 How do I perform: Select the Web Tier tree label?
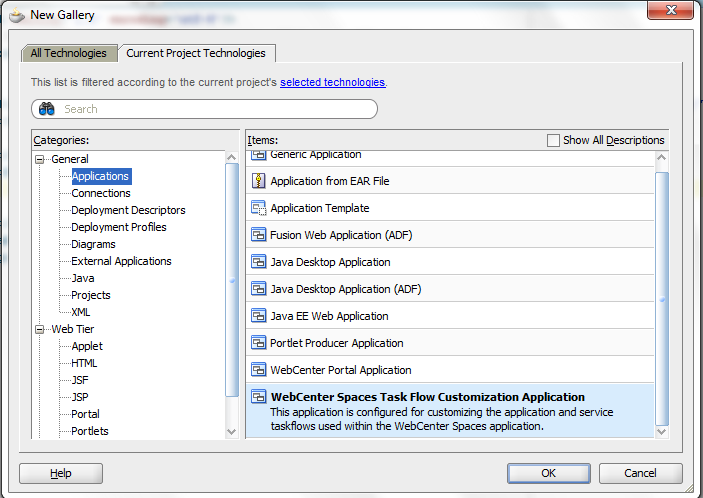pos(73,329)
